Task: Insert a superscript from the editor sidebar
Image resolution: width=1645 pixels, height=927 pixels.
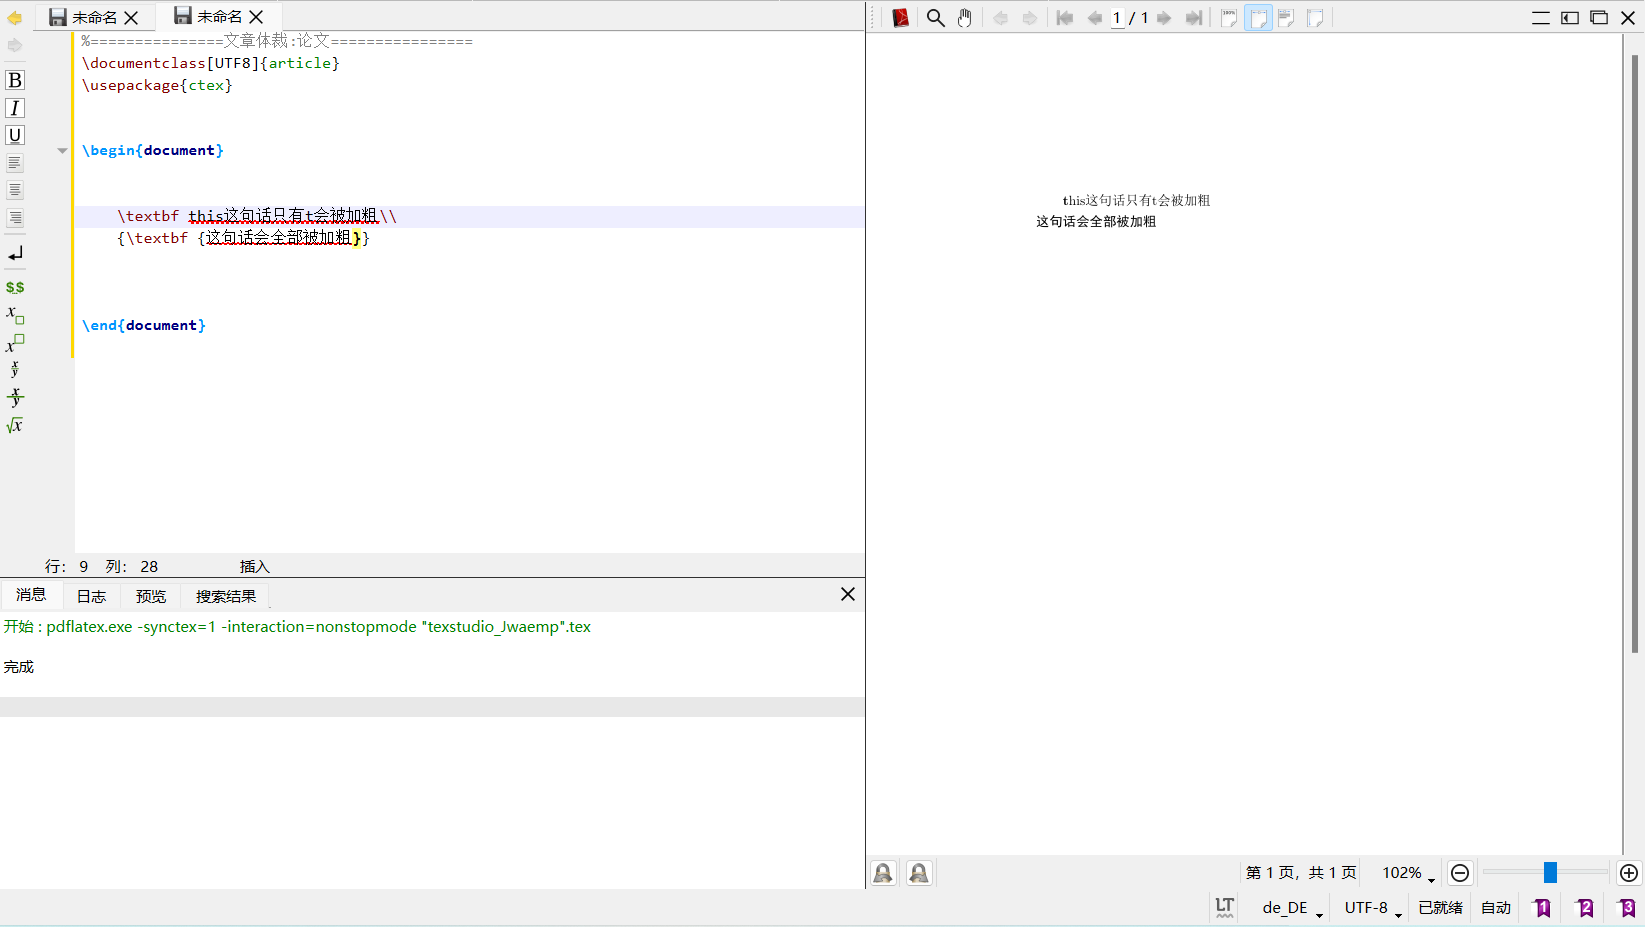Action: point(15,343)
